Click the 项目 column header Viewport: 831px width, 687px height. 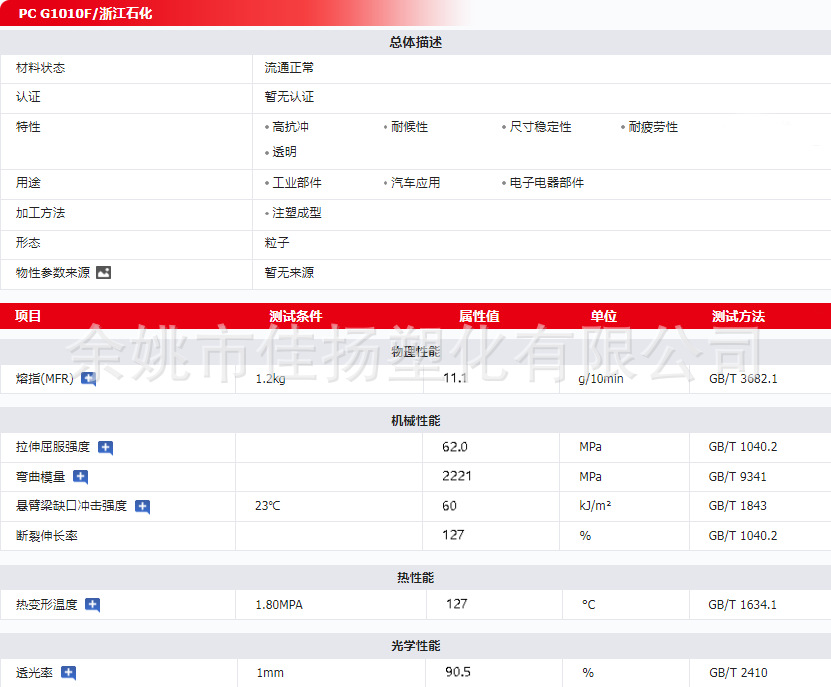[28, 316]
